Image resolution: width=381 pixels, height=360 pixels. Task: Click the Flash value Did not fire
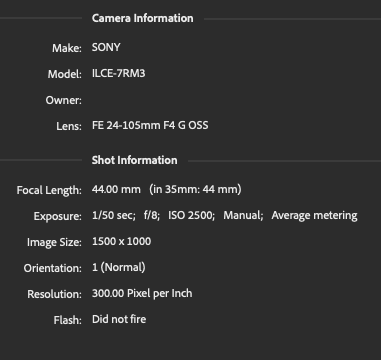pos(119,319)
